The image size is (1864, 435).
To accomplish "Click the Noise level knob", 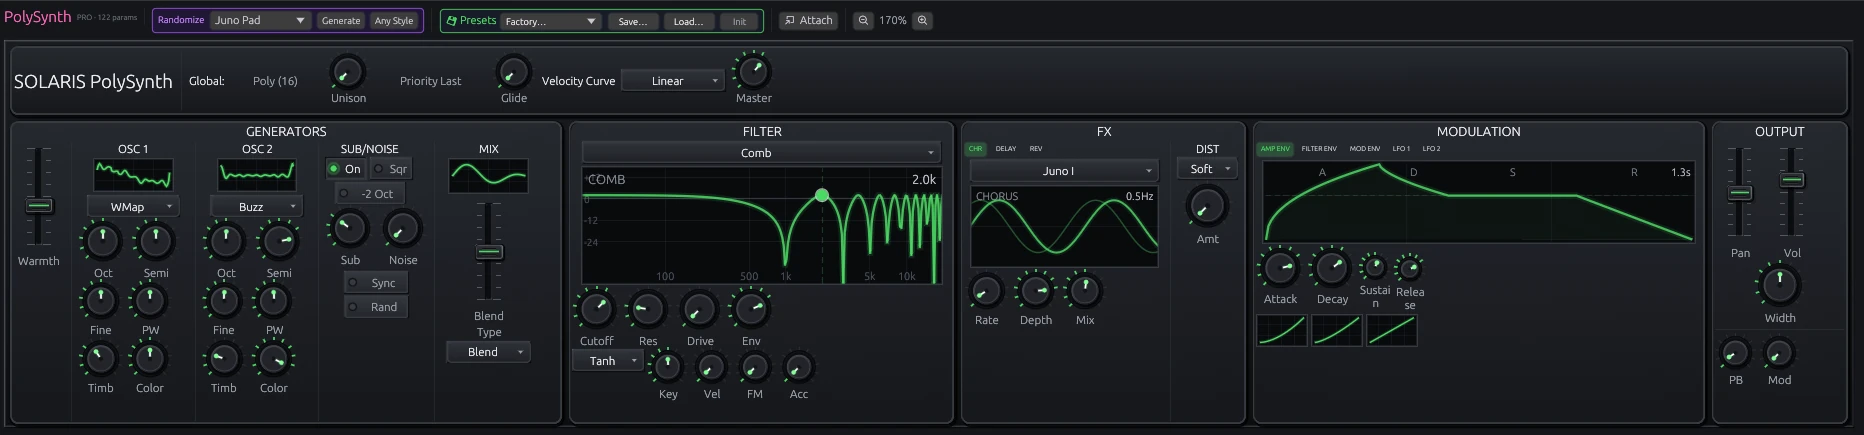I will click(x=402, y=229).
